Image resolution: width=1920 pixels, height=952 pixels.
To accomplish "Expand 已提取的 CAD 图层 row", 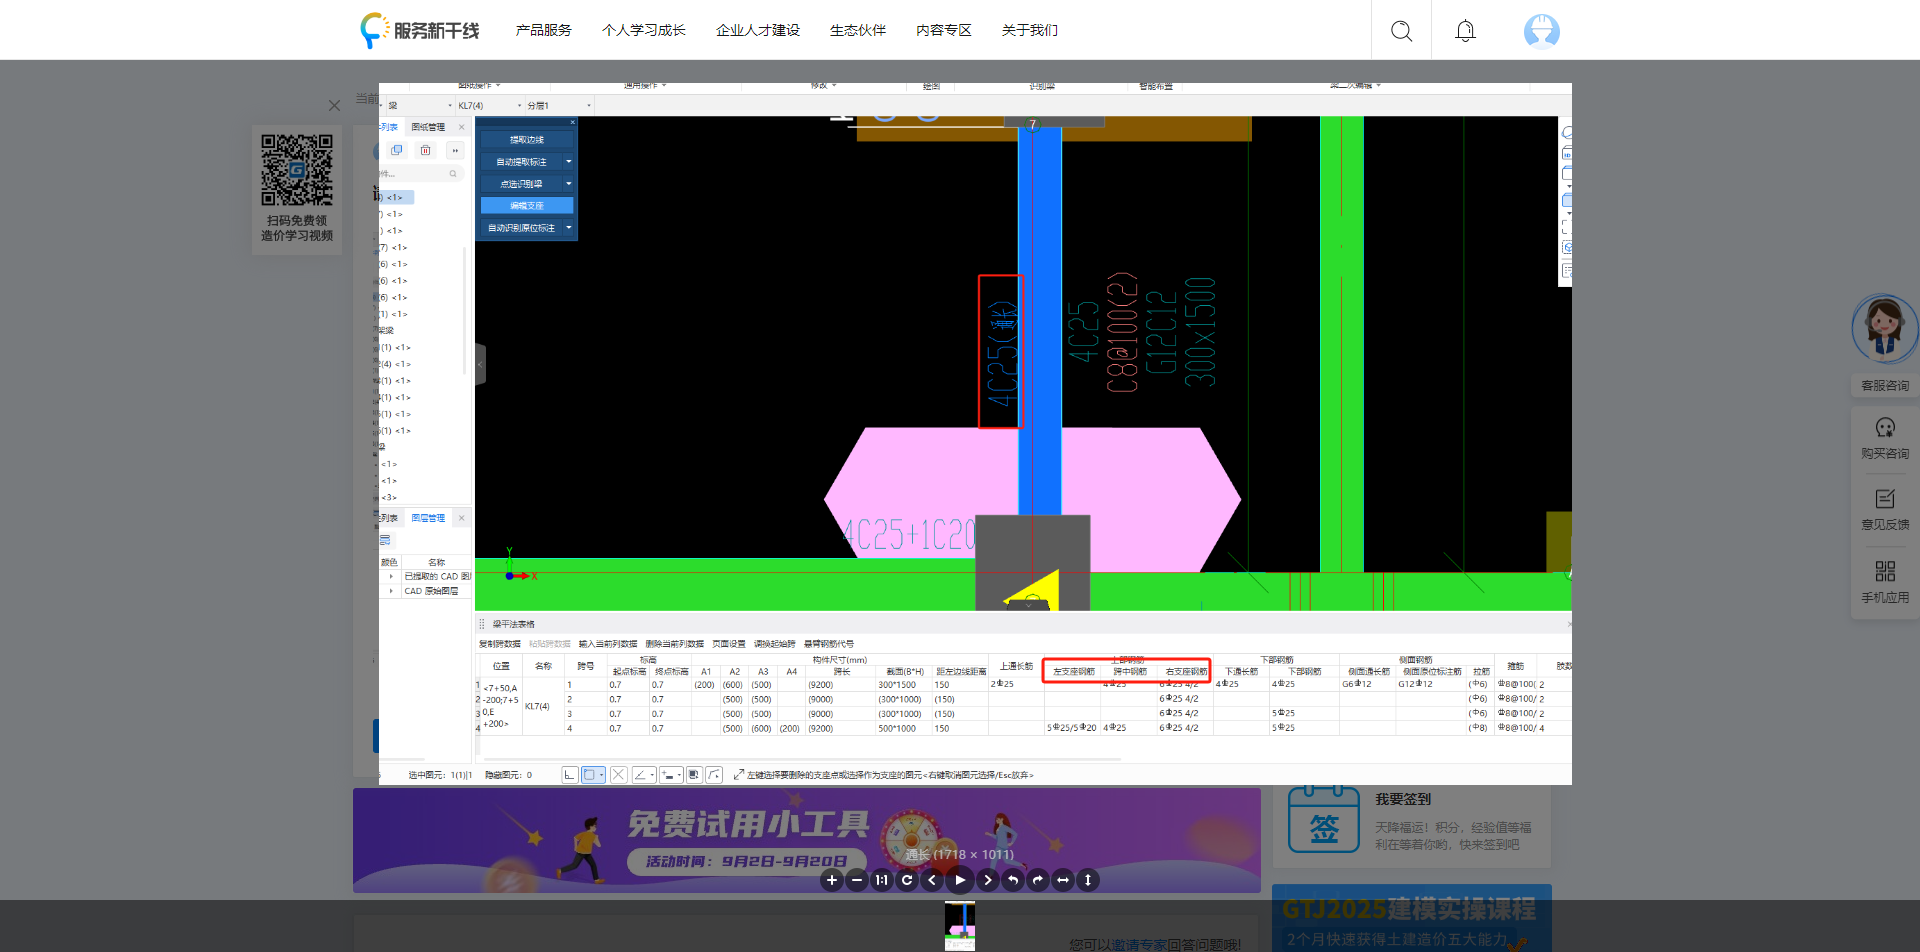I will pyautogui.click(x=391, y=576).
